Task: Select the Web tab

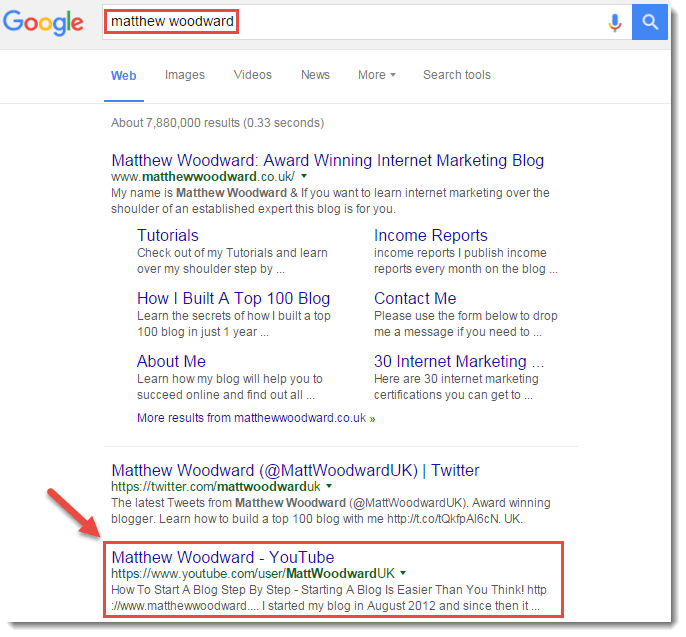Action: click(x=123, y=76)
